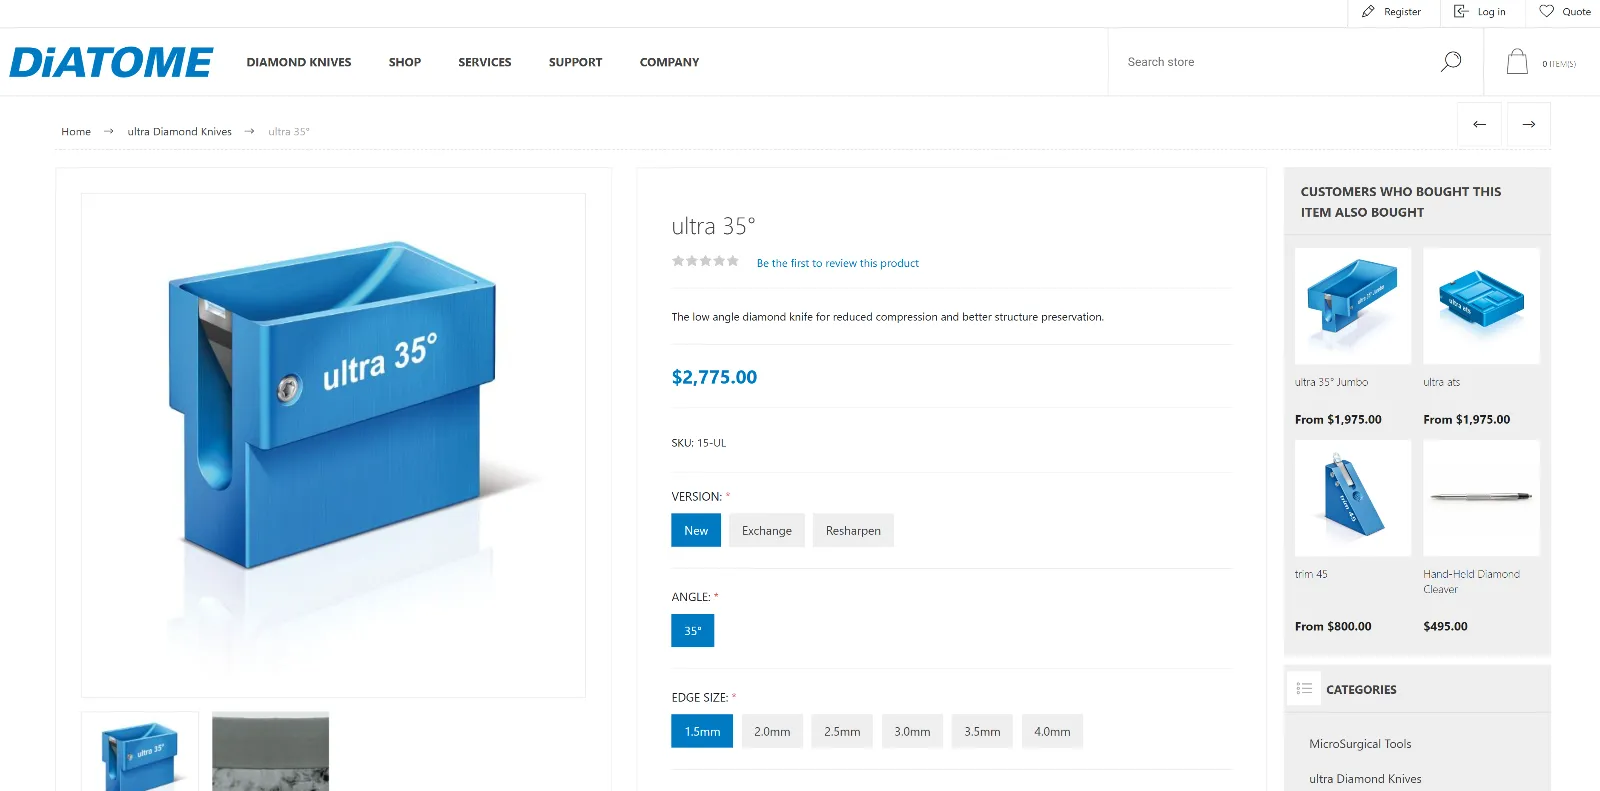Screen dimensions: 1600x791
Task: Click the search magnifier icon
Action: pyautogui.click(x=1451, y=62)
